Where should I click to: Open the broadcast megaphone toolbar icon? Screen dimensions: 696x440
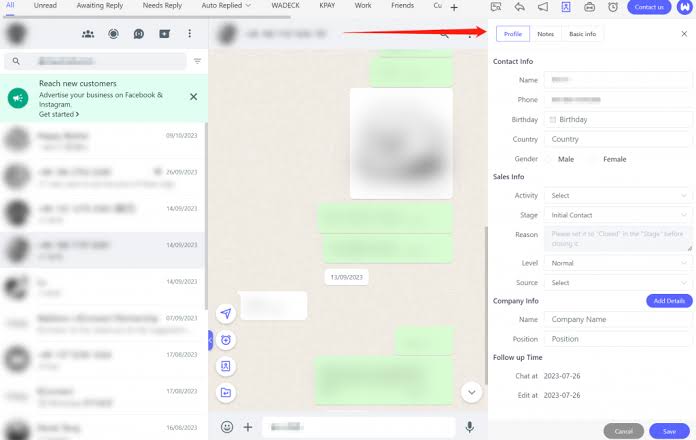coord(543,7)
